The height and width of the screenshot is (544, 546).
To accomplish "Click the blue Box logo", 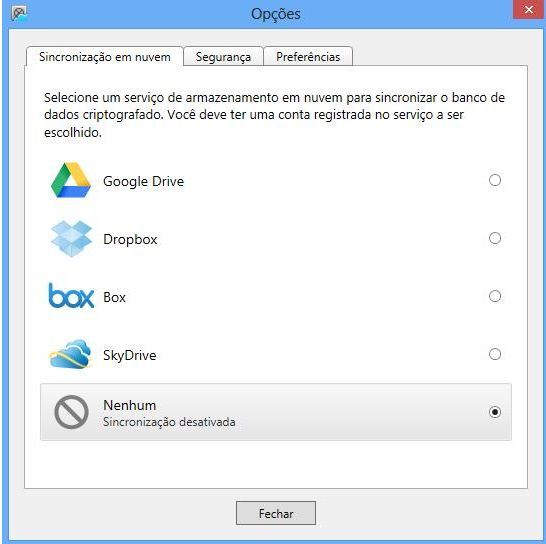I will click(x=71, y=296).
